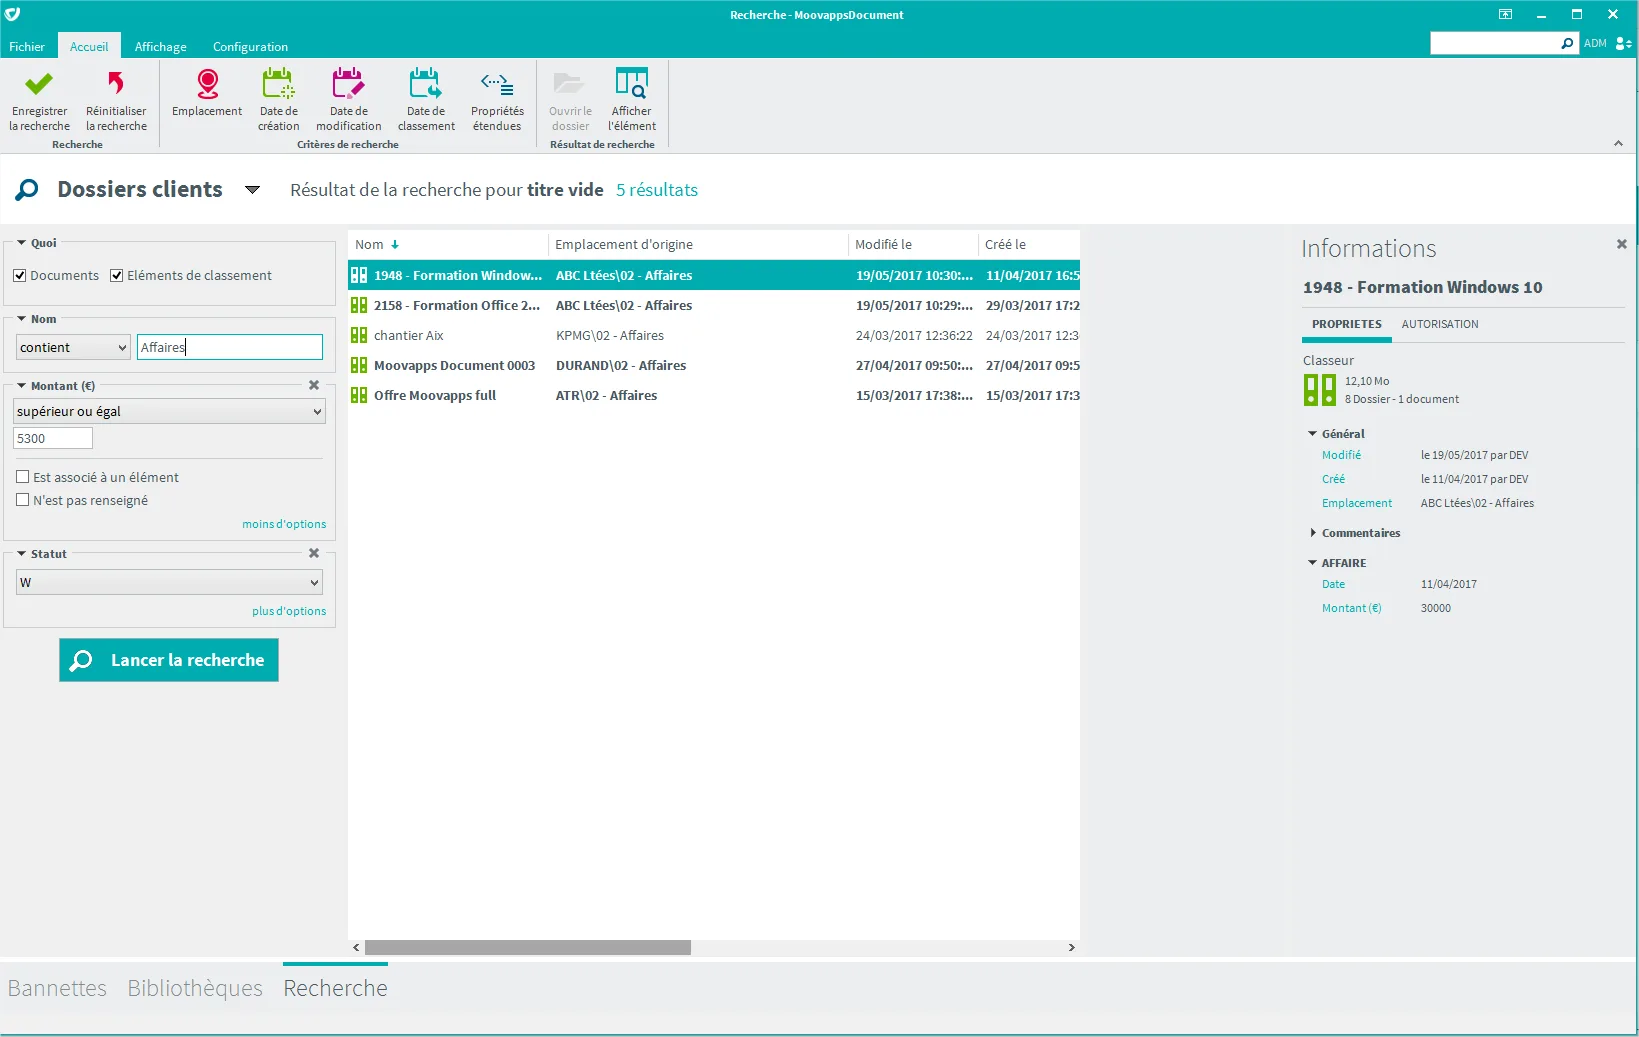Select the Accueil ribbon tab
1639x1037 pixels.
(89, 46)
